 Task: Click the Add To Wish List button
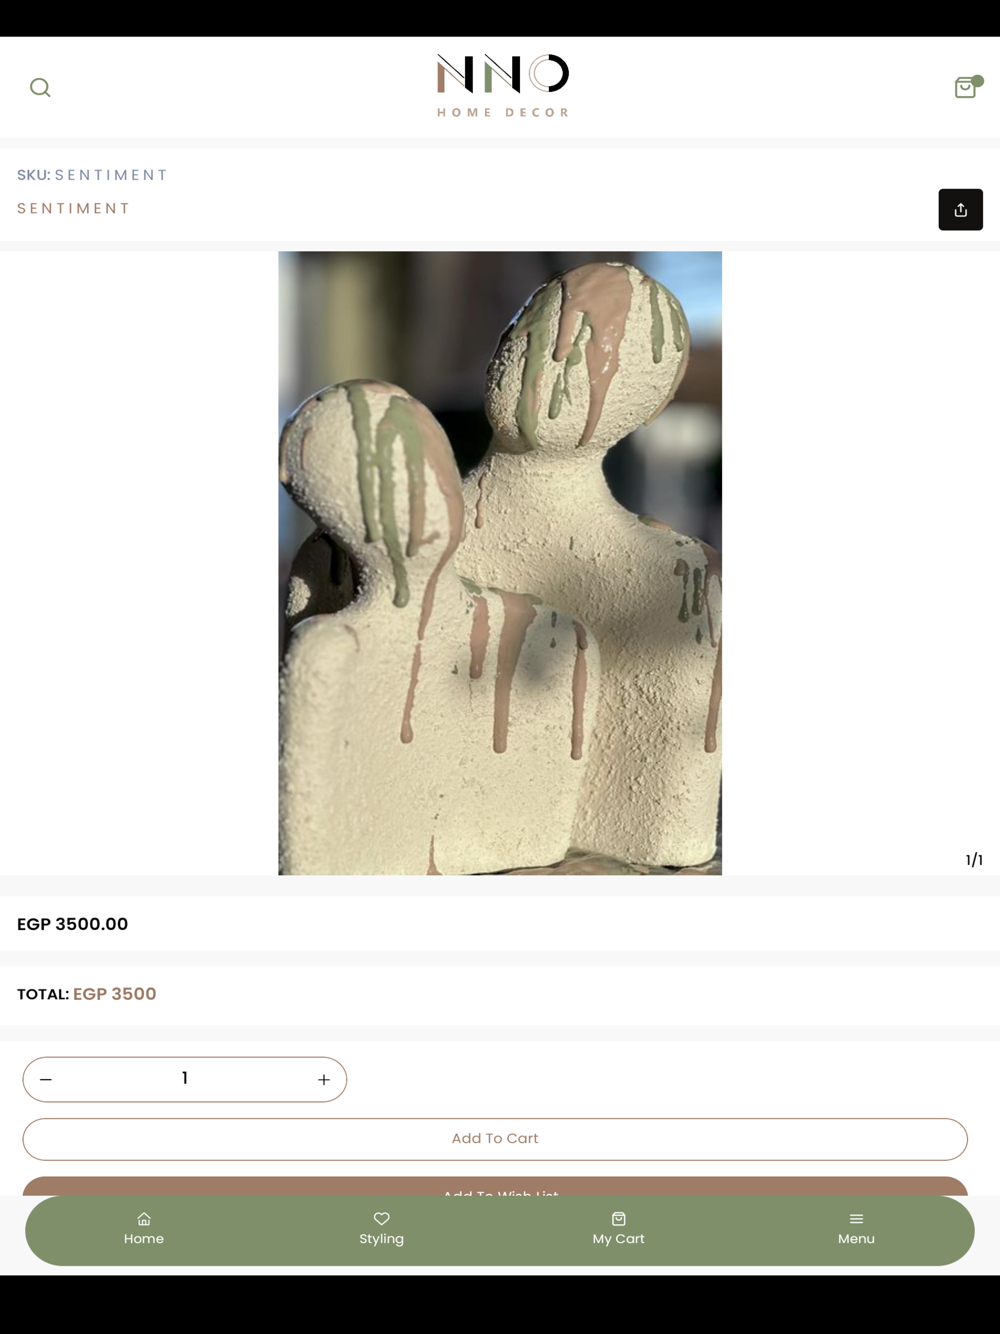(x=495, y=1187)
